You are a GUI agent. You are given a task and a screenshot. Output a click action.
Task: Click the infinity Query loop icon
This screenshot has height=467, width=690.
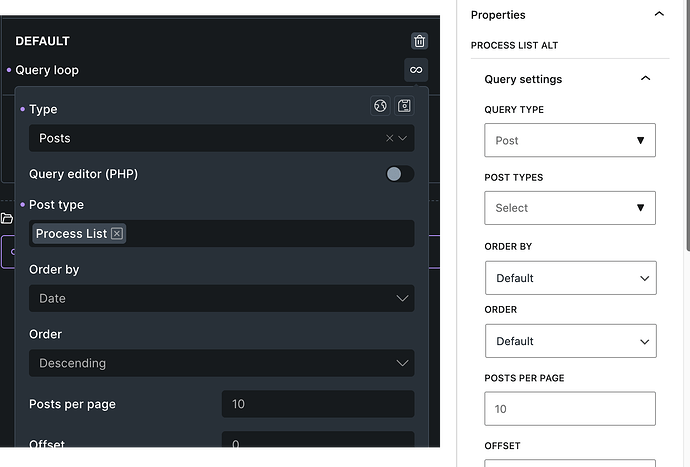[416, 70]
